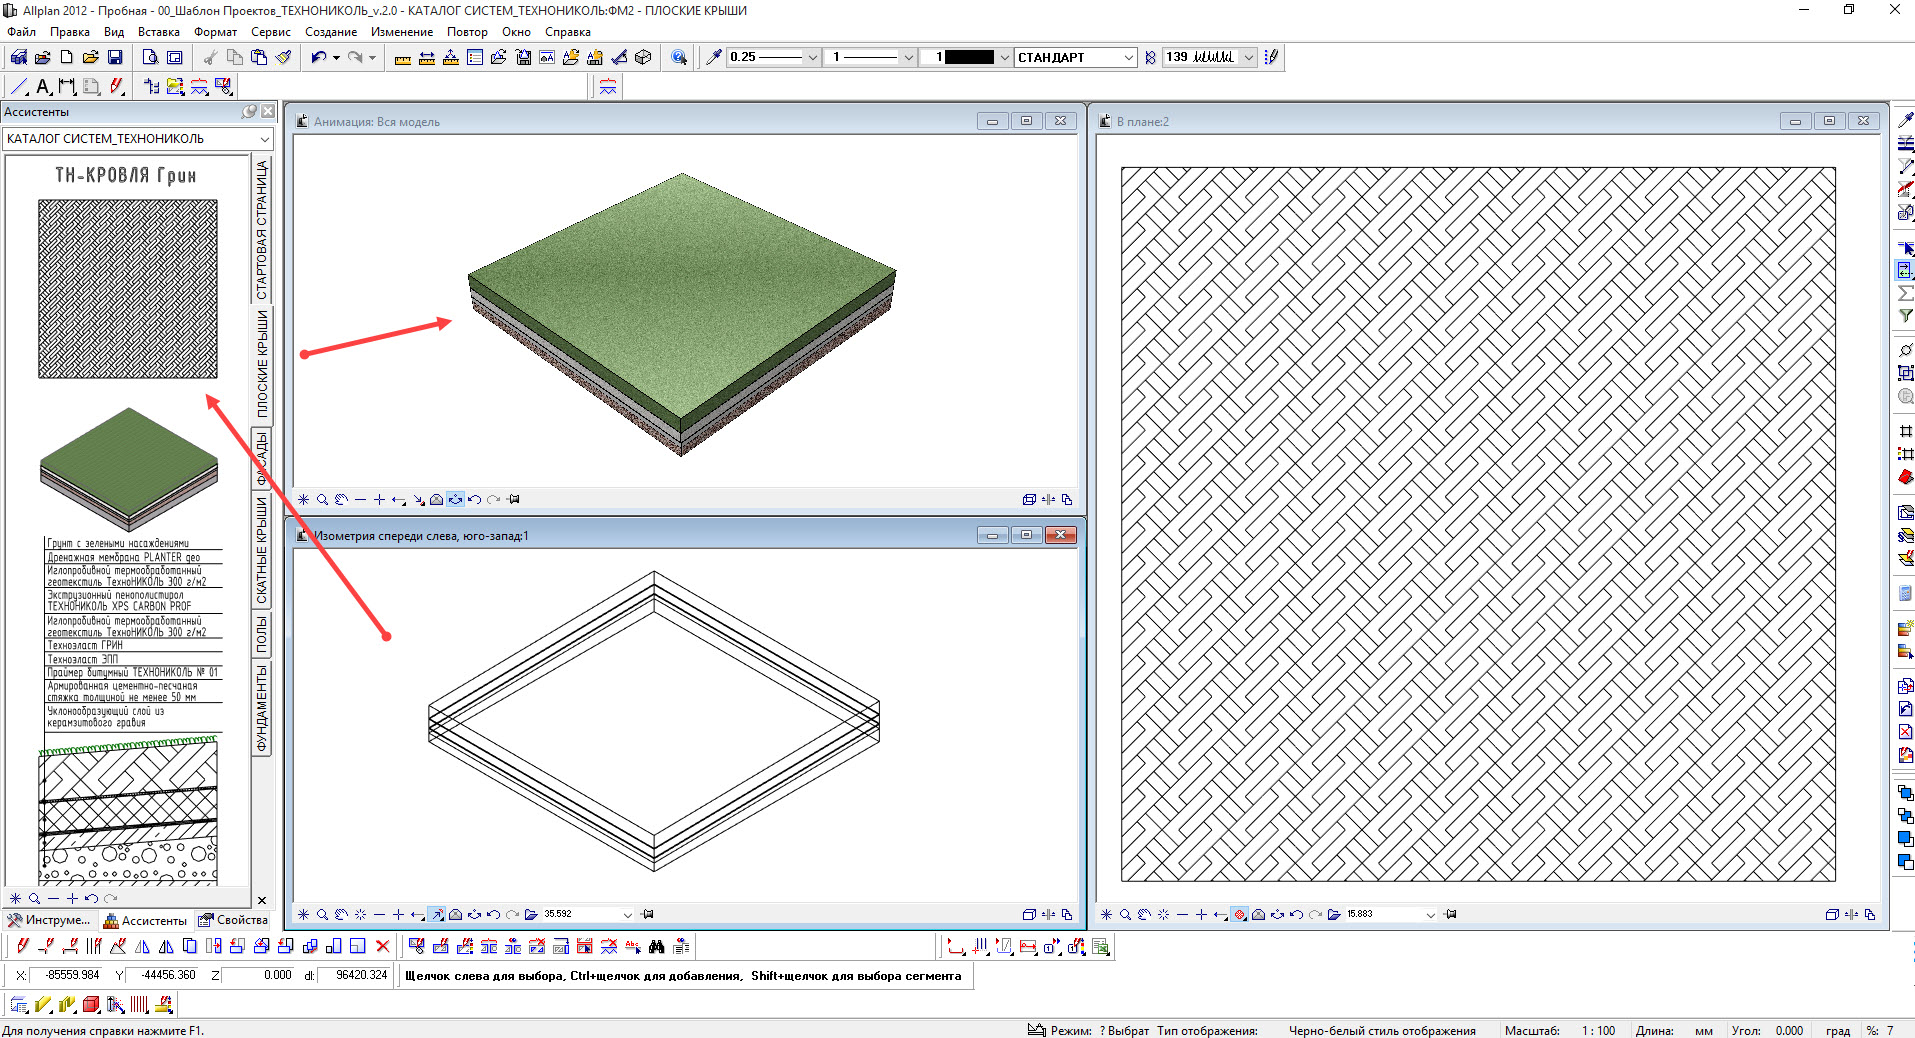Click the mirror icon in edit toolbar
Viewport: 1915px width, 1038px height.
[142, 946]
